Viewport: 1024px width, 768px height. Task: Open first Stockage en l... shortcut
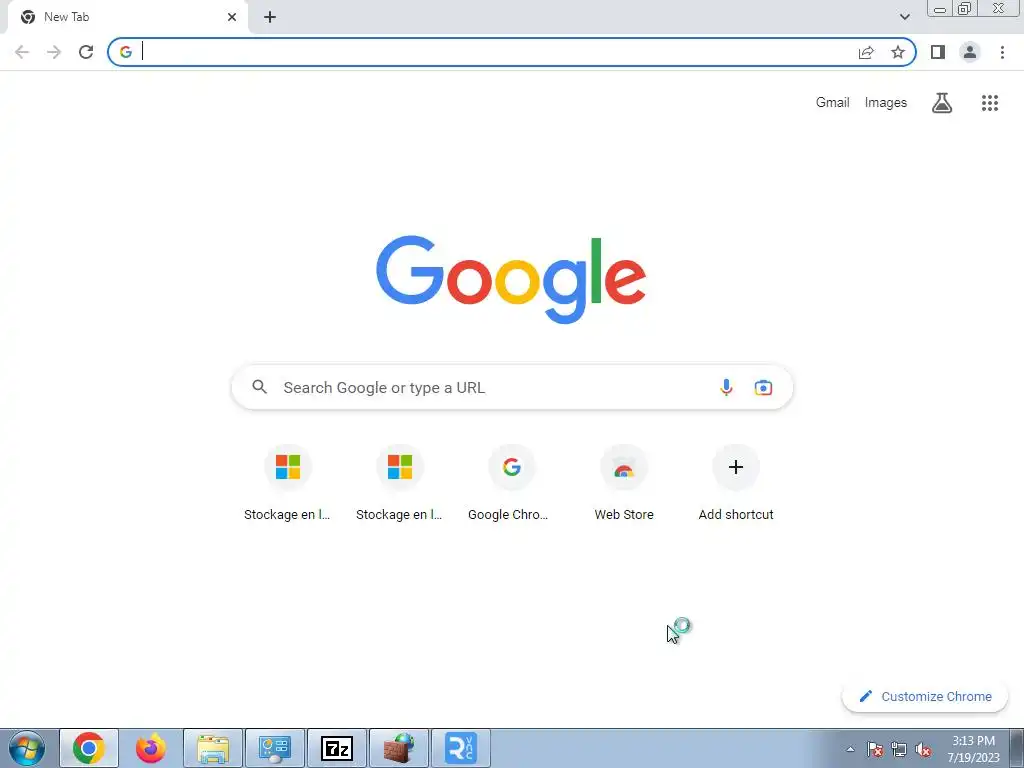click(287, 483)
